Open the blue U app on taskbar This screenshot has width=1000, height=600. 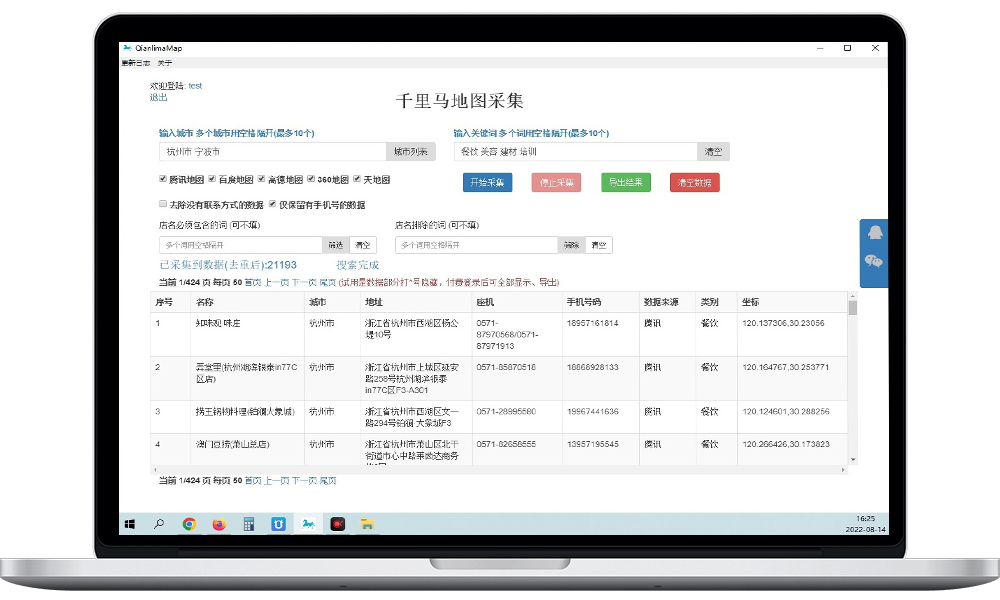tap(279, 524)
